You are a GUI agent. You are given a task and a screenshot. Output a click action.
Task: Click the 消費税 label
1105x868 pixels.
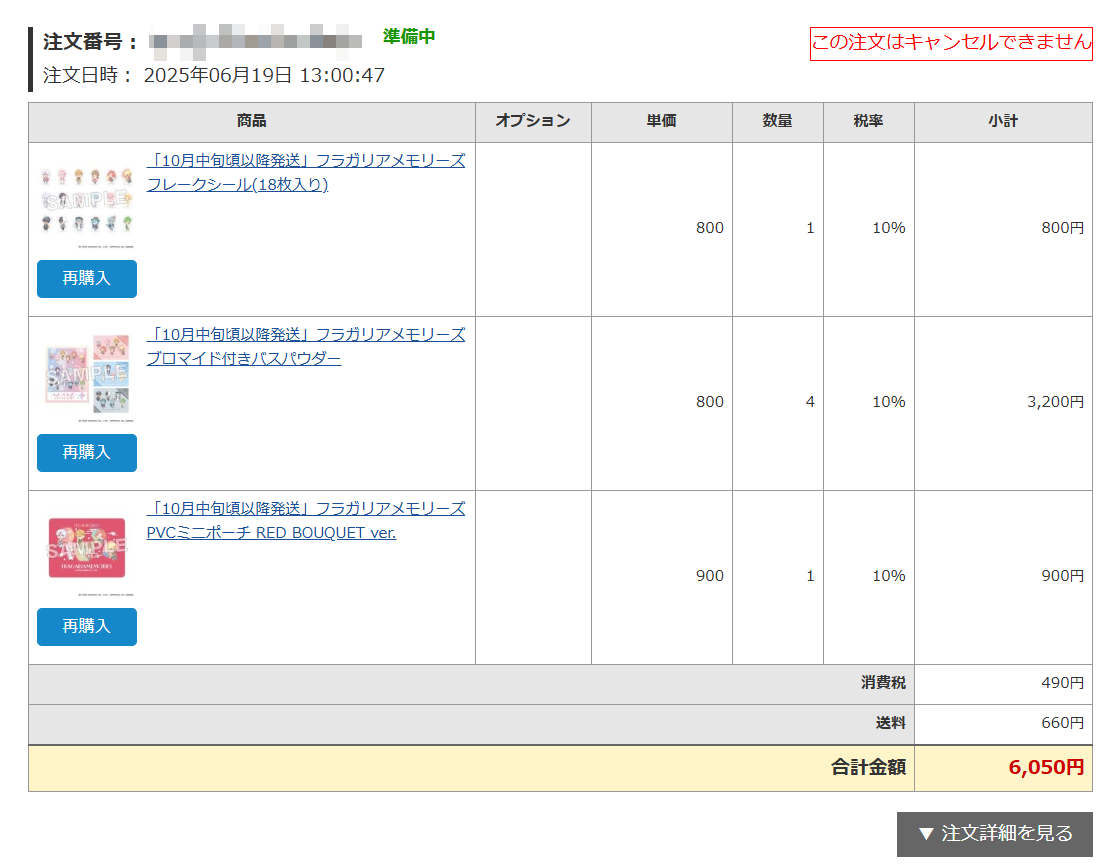coord(883,683)
